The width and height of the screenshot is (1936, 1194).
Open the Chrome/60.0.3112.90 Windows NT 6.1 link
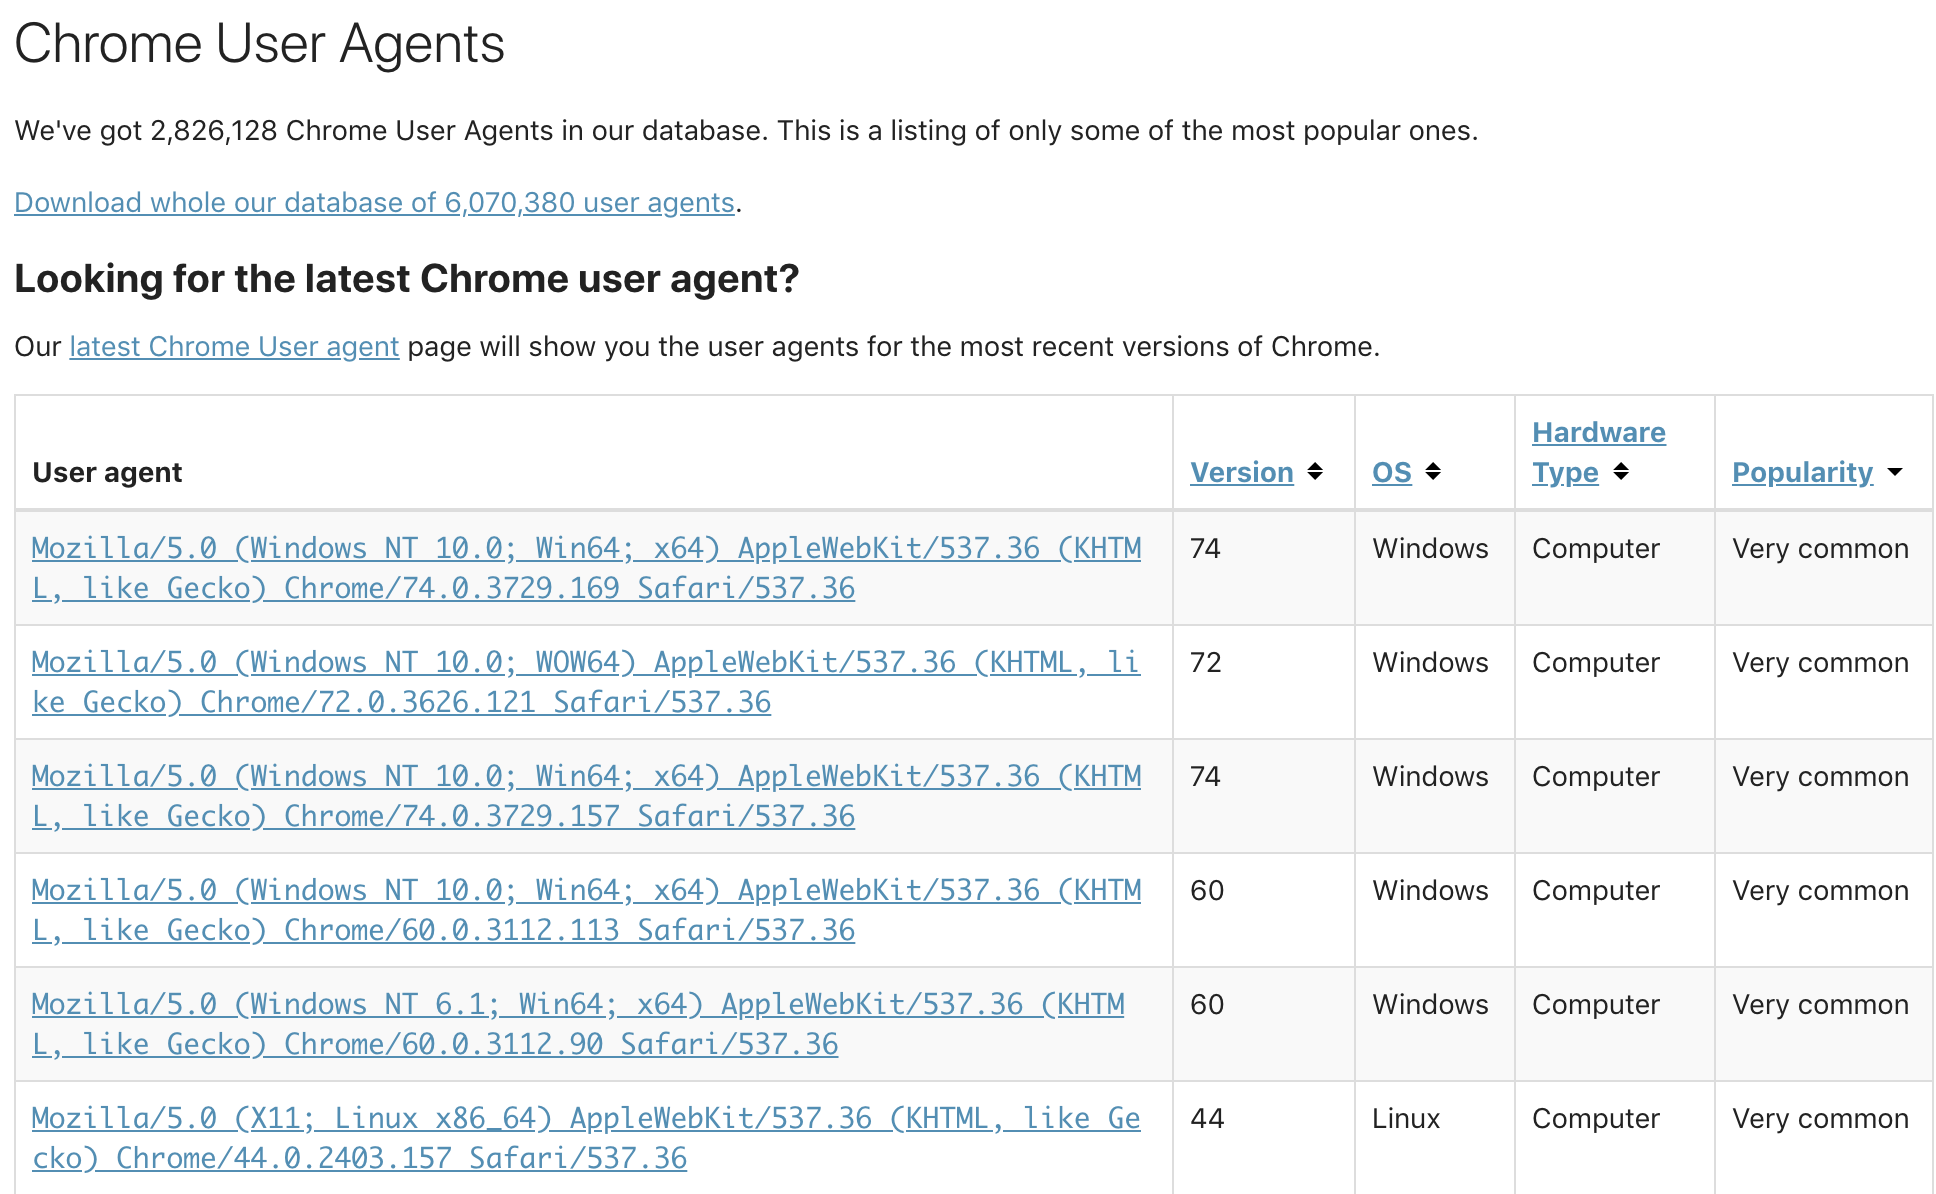(578, 1024)
